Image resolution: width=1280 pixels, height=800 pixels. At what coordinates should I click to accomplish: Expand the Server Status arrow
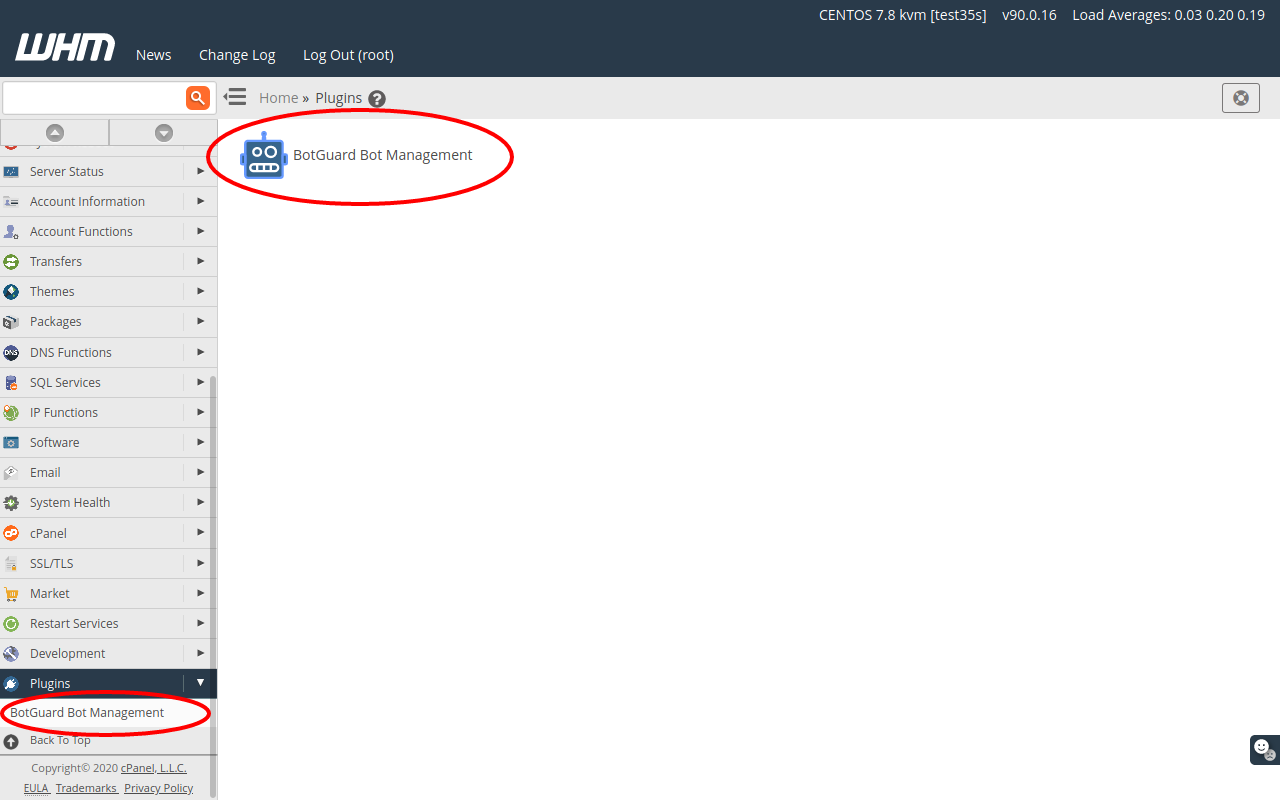(x=200, y=172)
